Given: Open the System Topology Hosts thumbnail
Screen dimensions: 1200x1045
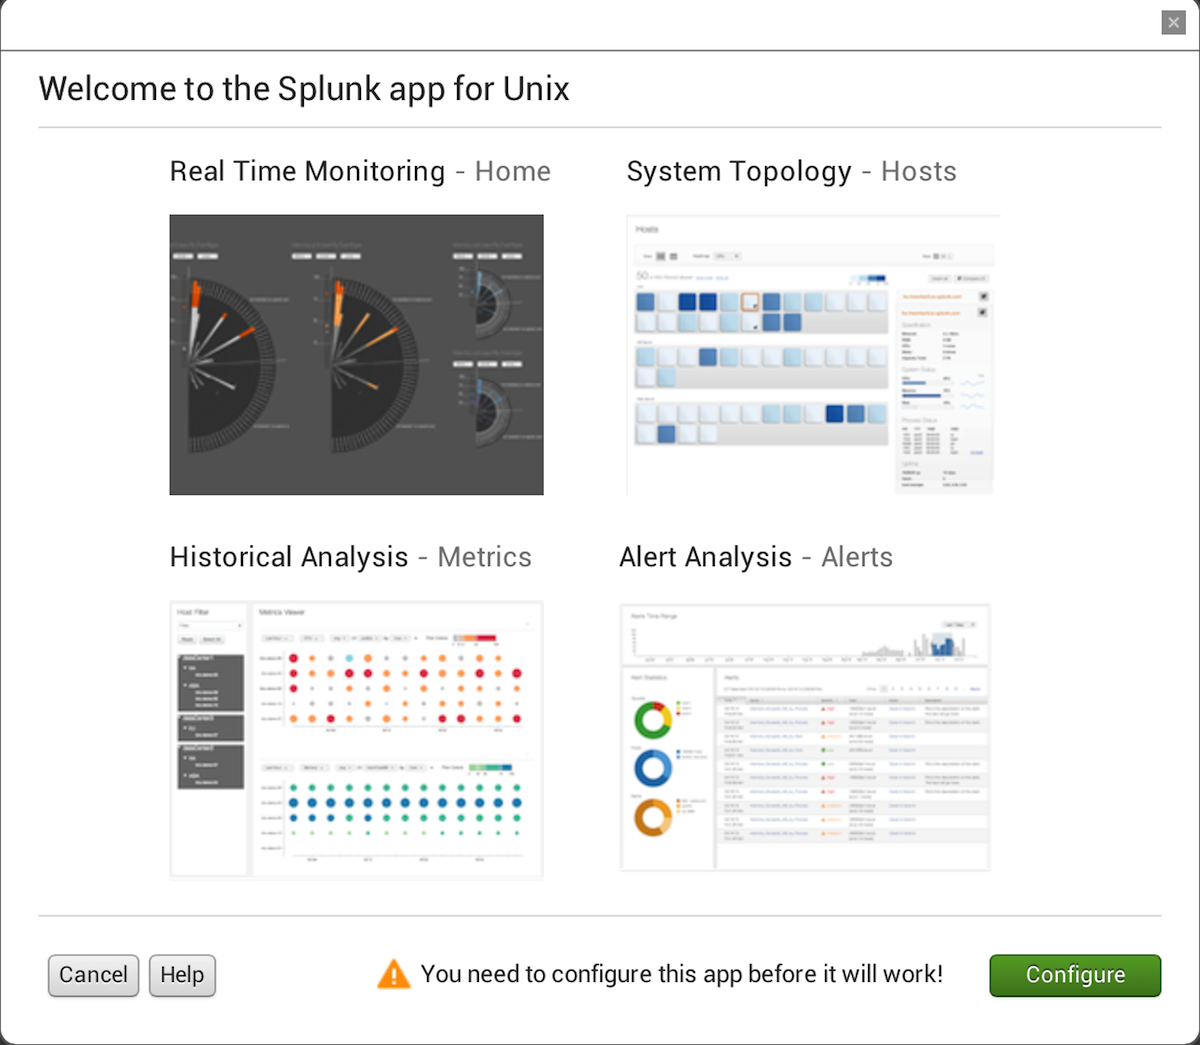Looking at the screenshot, I should pos(812,355).
